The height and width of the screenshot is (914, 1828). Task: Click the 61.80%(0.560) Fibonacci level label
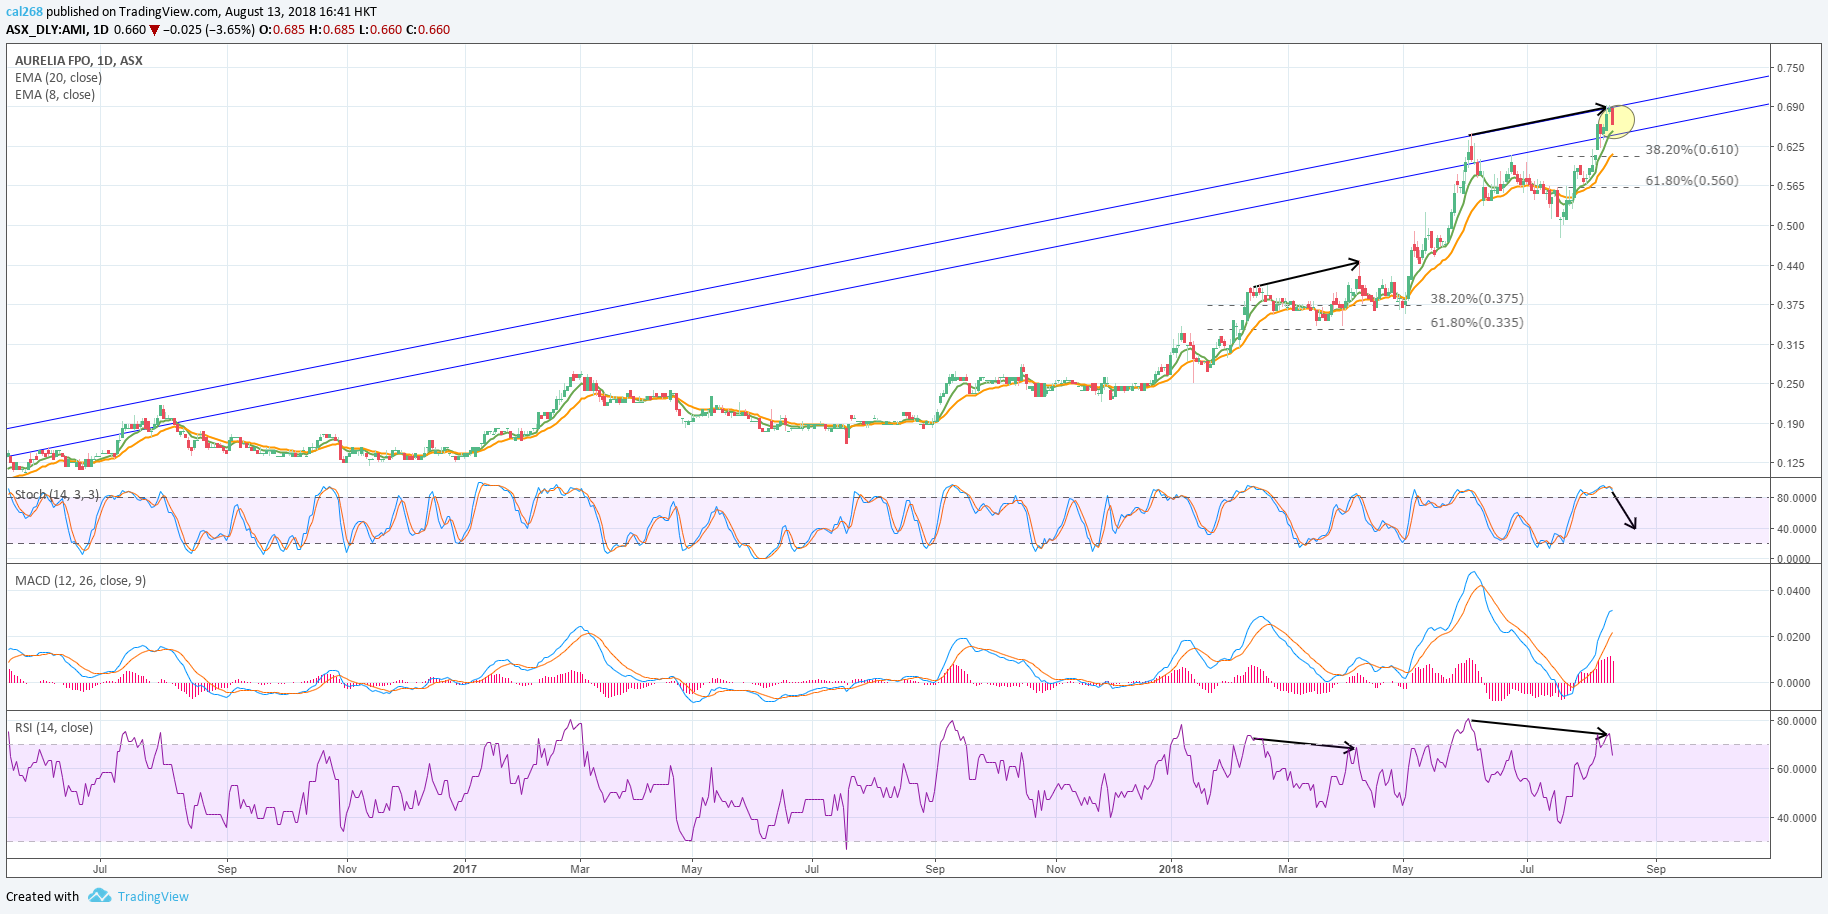(1692, 181)
